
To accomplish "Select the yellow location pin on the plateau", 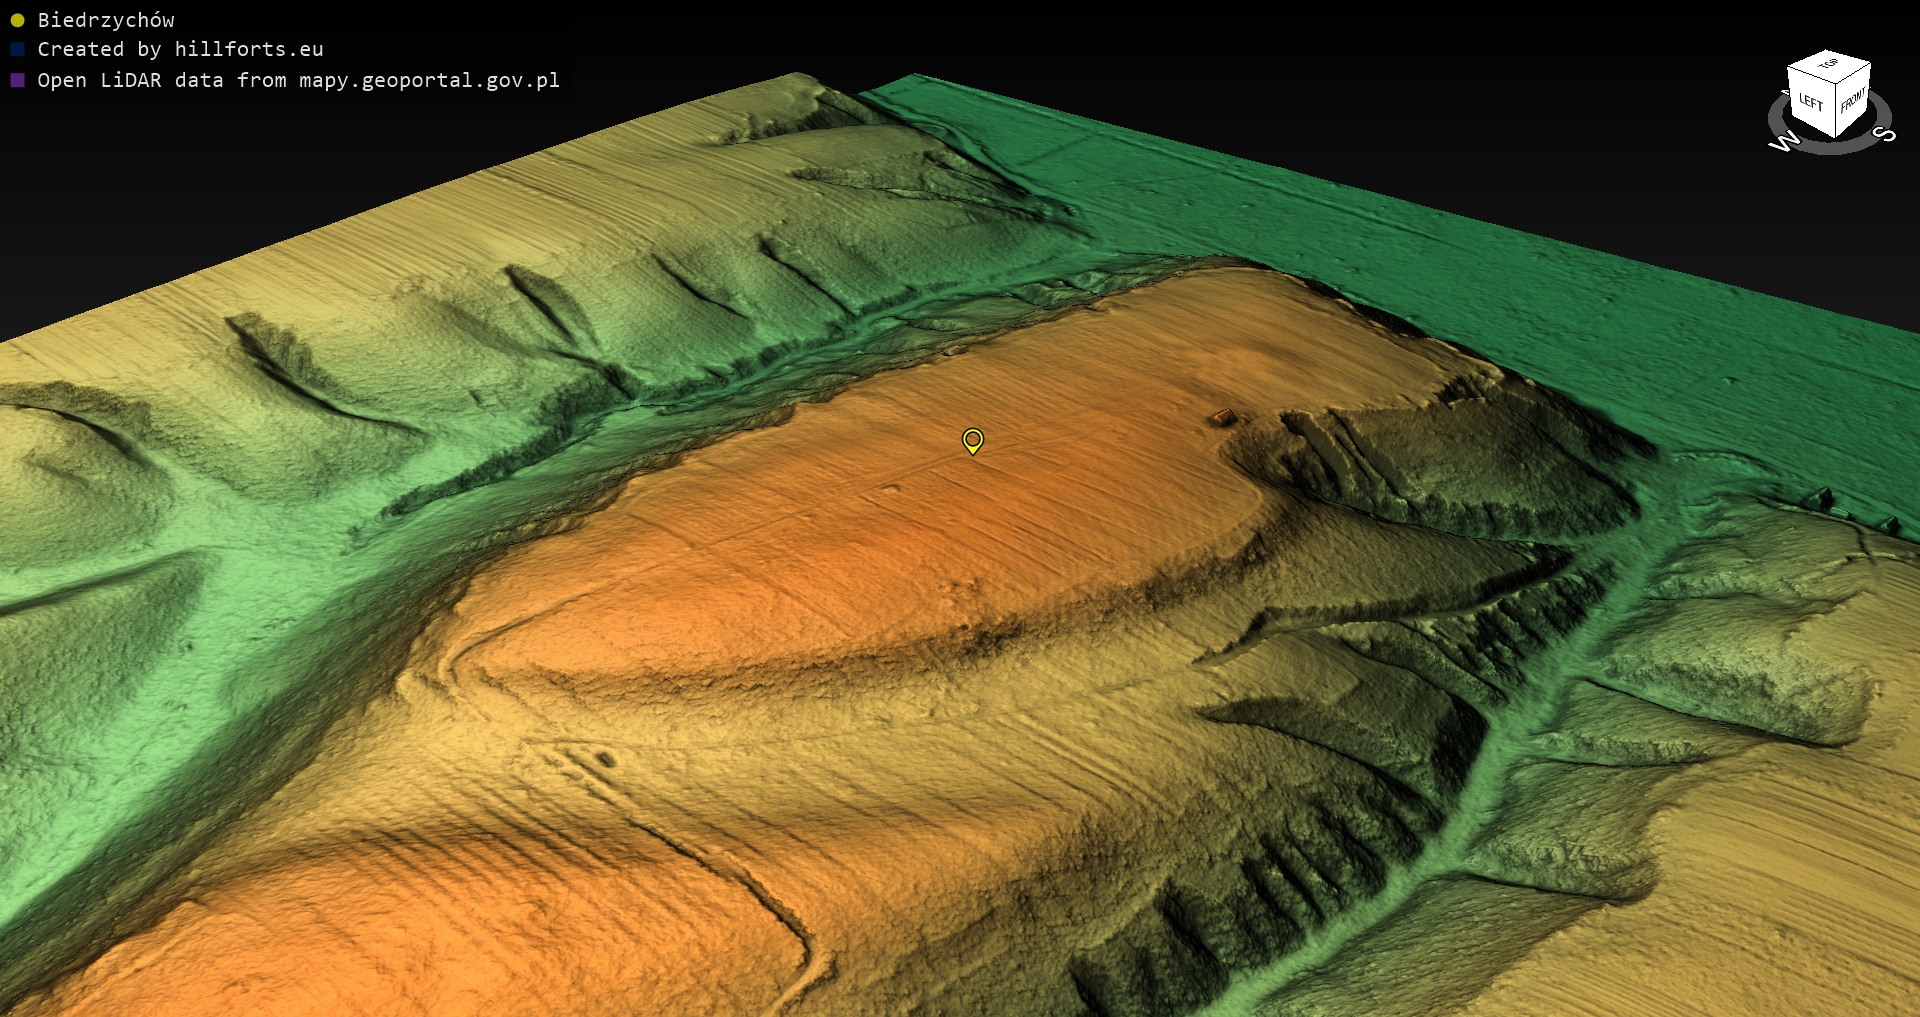I will [x=972, y=440].
